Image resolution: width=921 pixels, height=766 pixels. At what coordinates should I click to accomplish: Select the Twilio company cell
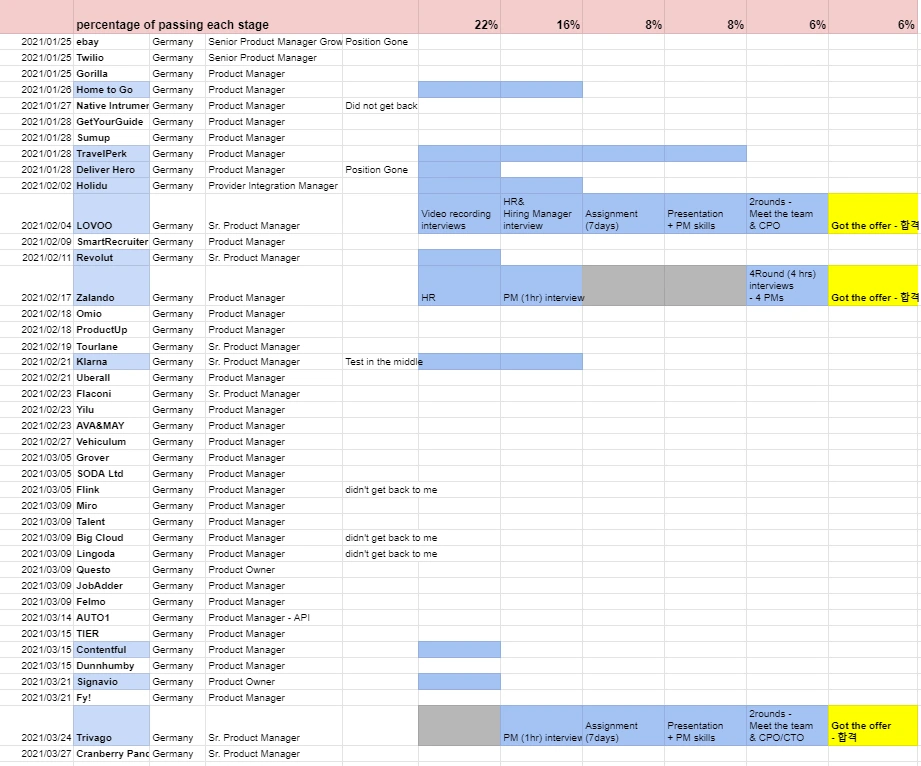pos(112,58)
